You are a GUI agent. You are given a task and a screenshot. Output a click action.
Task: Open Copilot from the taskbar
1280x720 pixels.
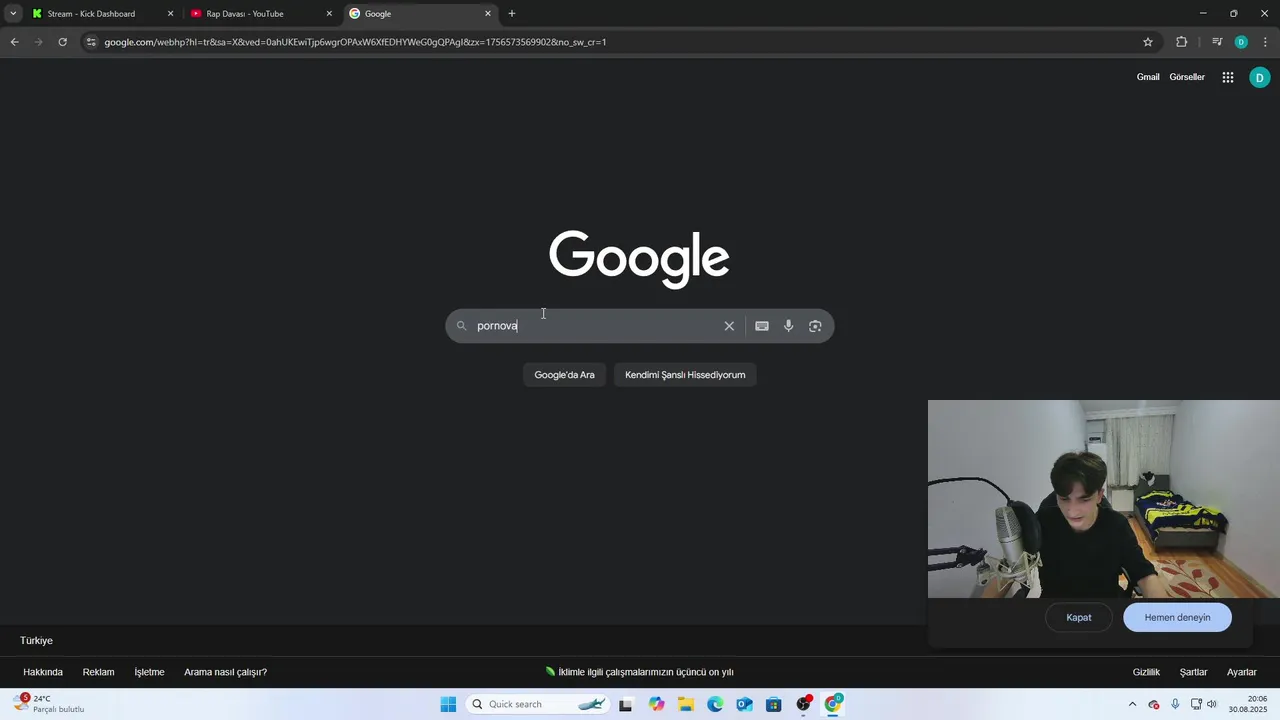pyautogui.click(x=656, y=704)
